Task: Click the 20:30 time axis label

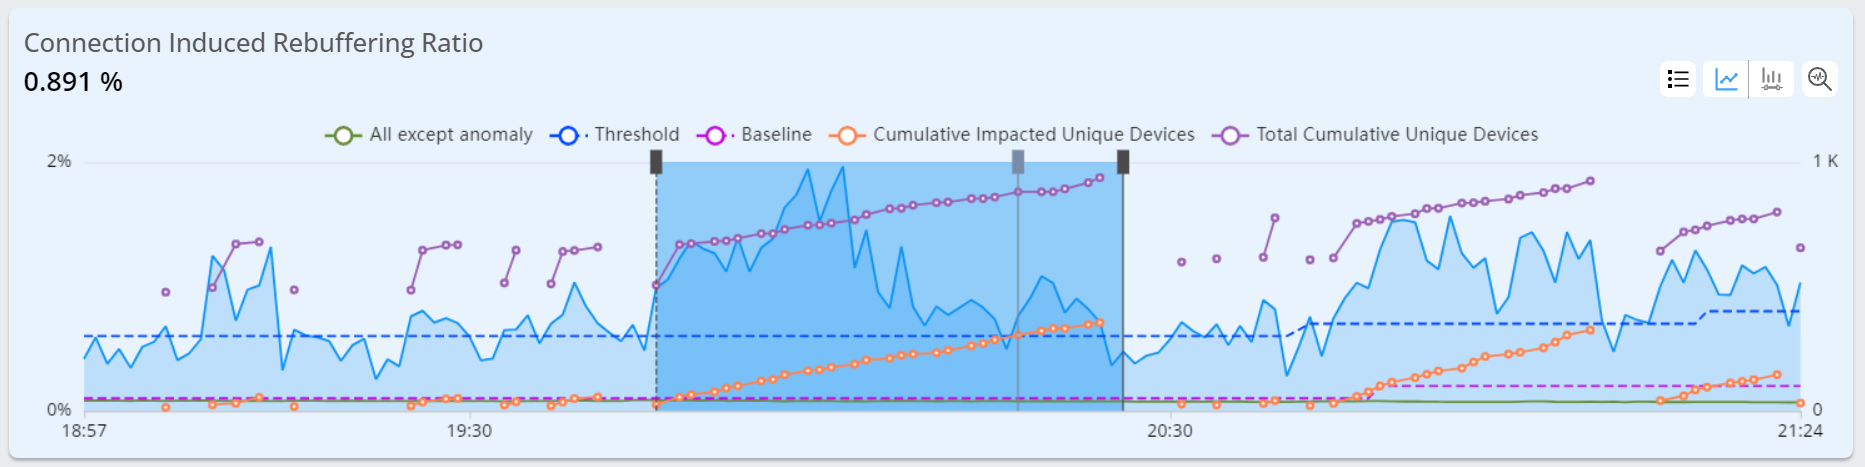Action: [1169, 431]
